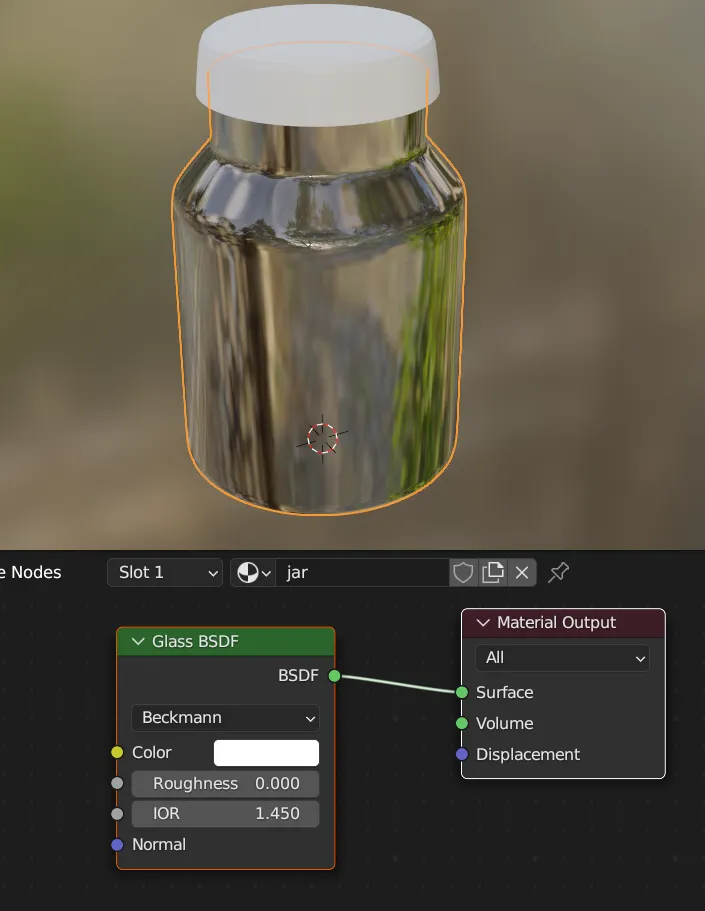Click the 3D cursor in the viewport
This screenshot has height=911, width=705.
tap(323, 439)
